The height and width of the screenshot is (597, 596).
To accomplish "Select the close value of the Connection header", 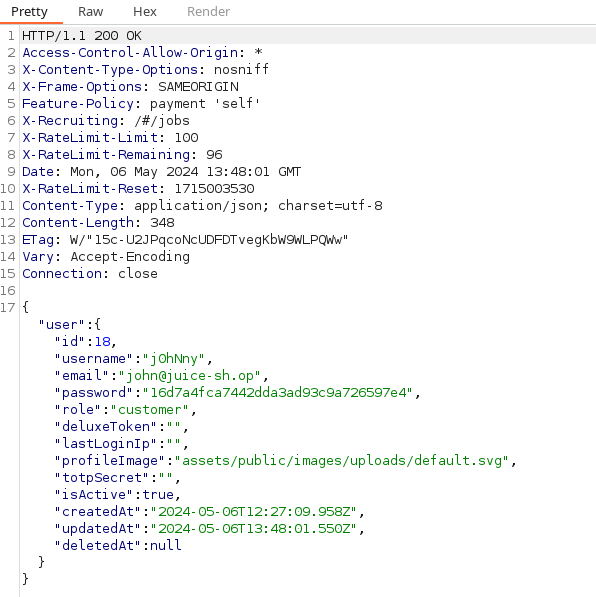I will click(x=138, y=274).
